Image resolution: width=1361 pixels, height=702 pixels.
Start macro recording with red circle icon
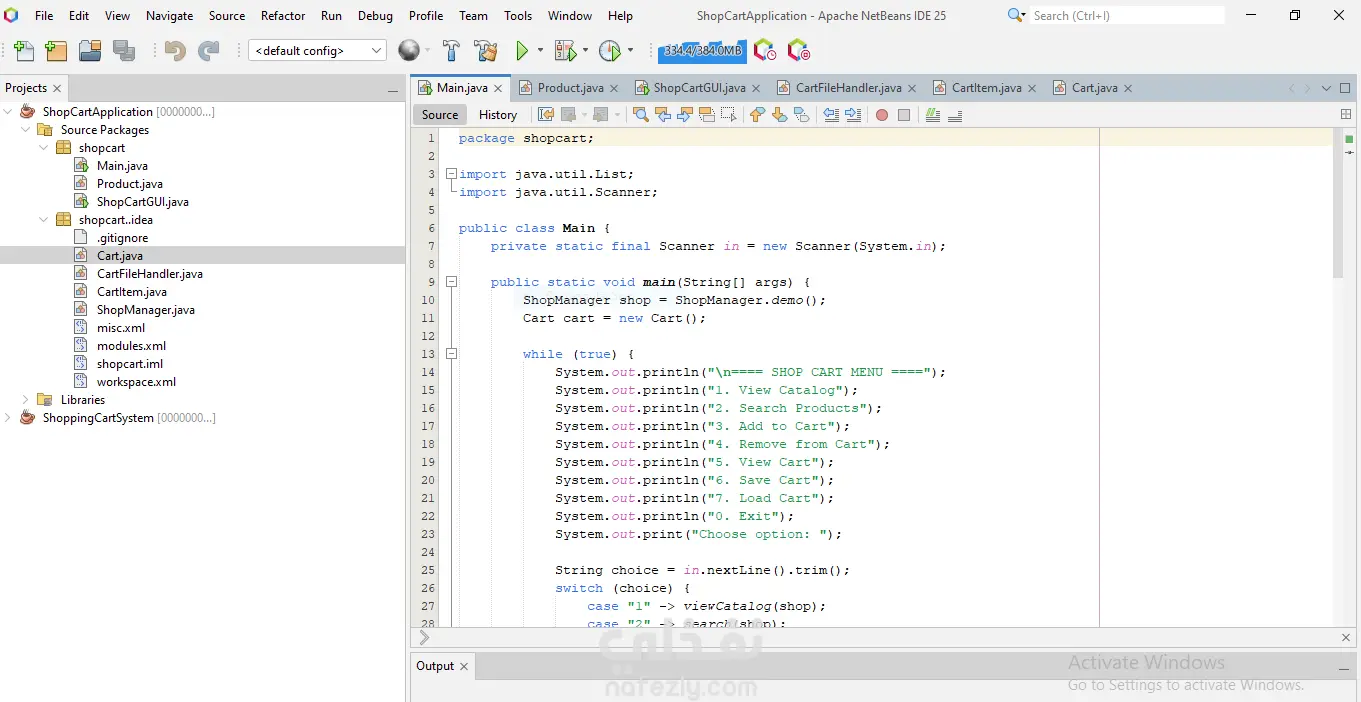(x=882, y=115)
